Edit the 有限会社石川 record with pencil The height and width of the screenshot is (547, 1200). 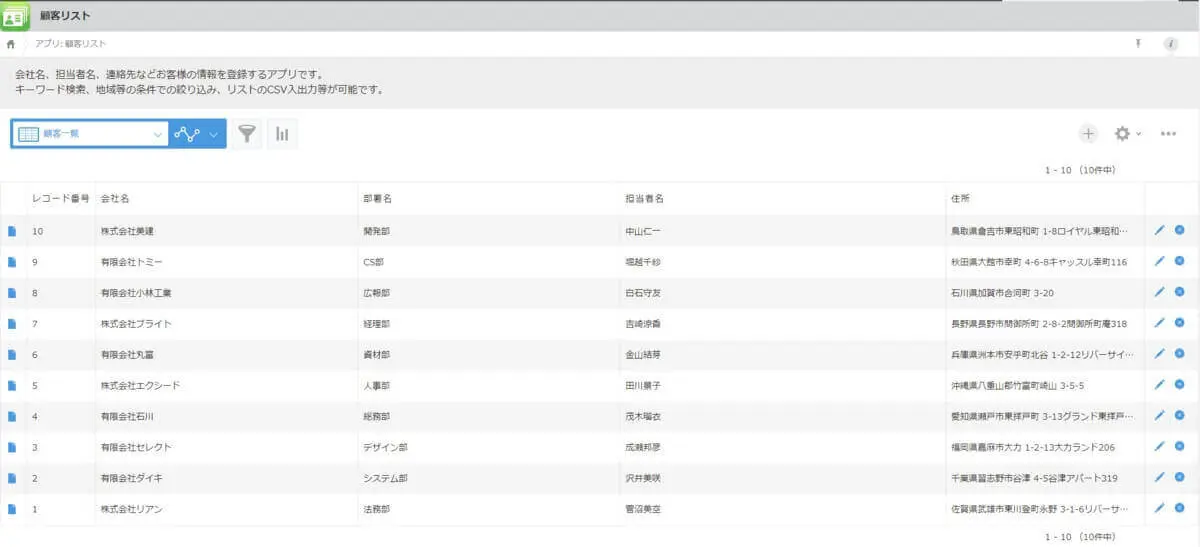click(1159, 415)
